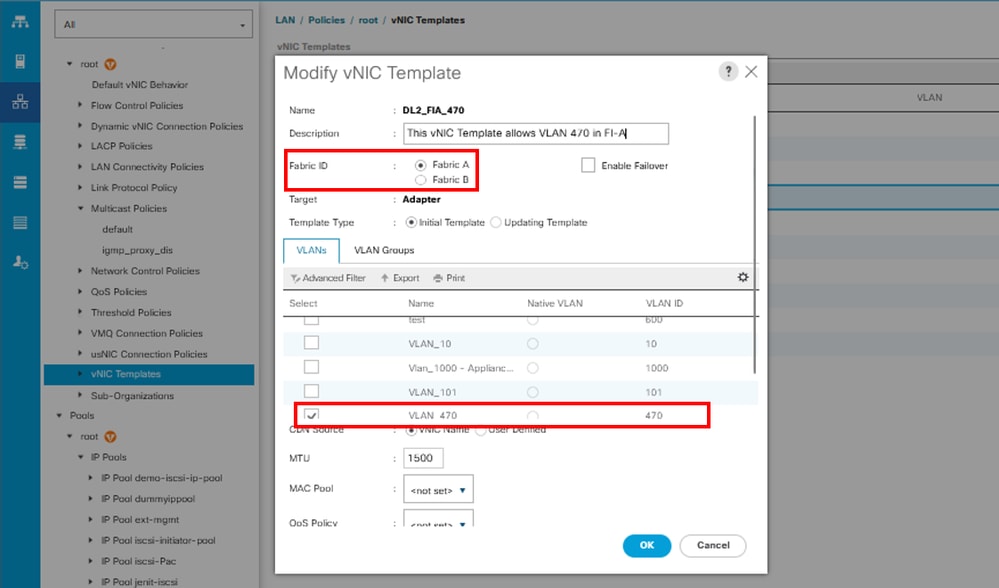Open the table settings gear icon

point(742,276)
